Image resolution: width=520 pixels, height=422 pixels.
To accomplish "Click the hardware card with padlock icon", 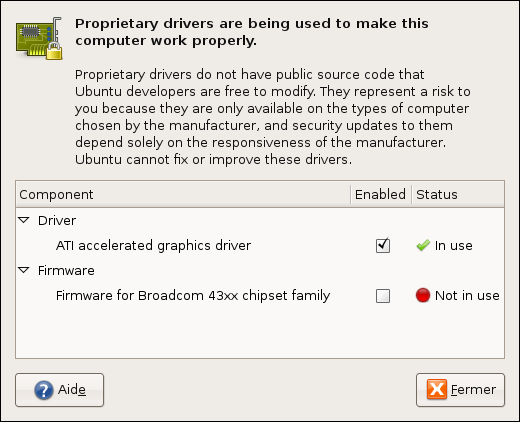I will point(39,39).
